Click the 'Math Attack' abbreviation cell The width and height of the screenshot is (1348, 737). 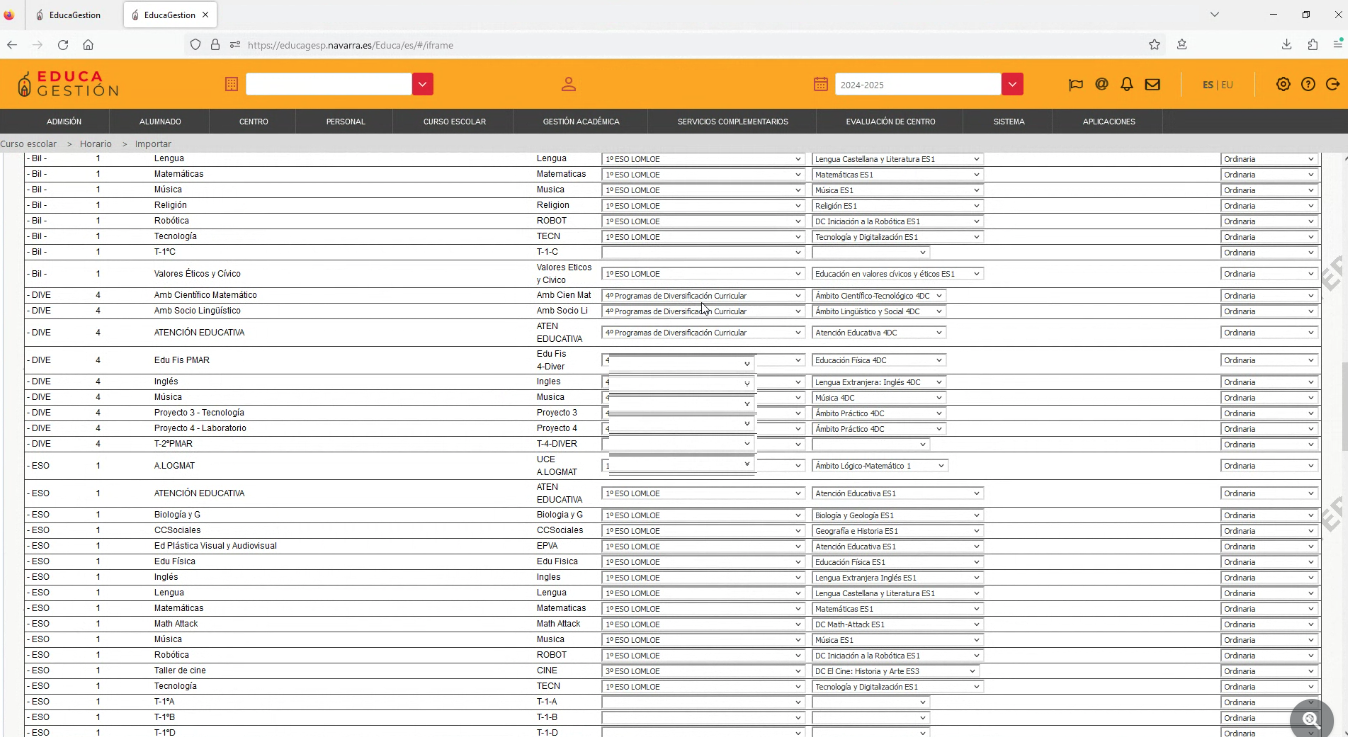[558, 624]
